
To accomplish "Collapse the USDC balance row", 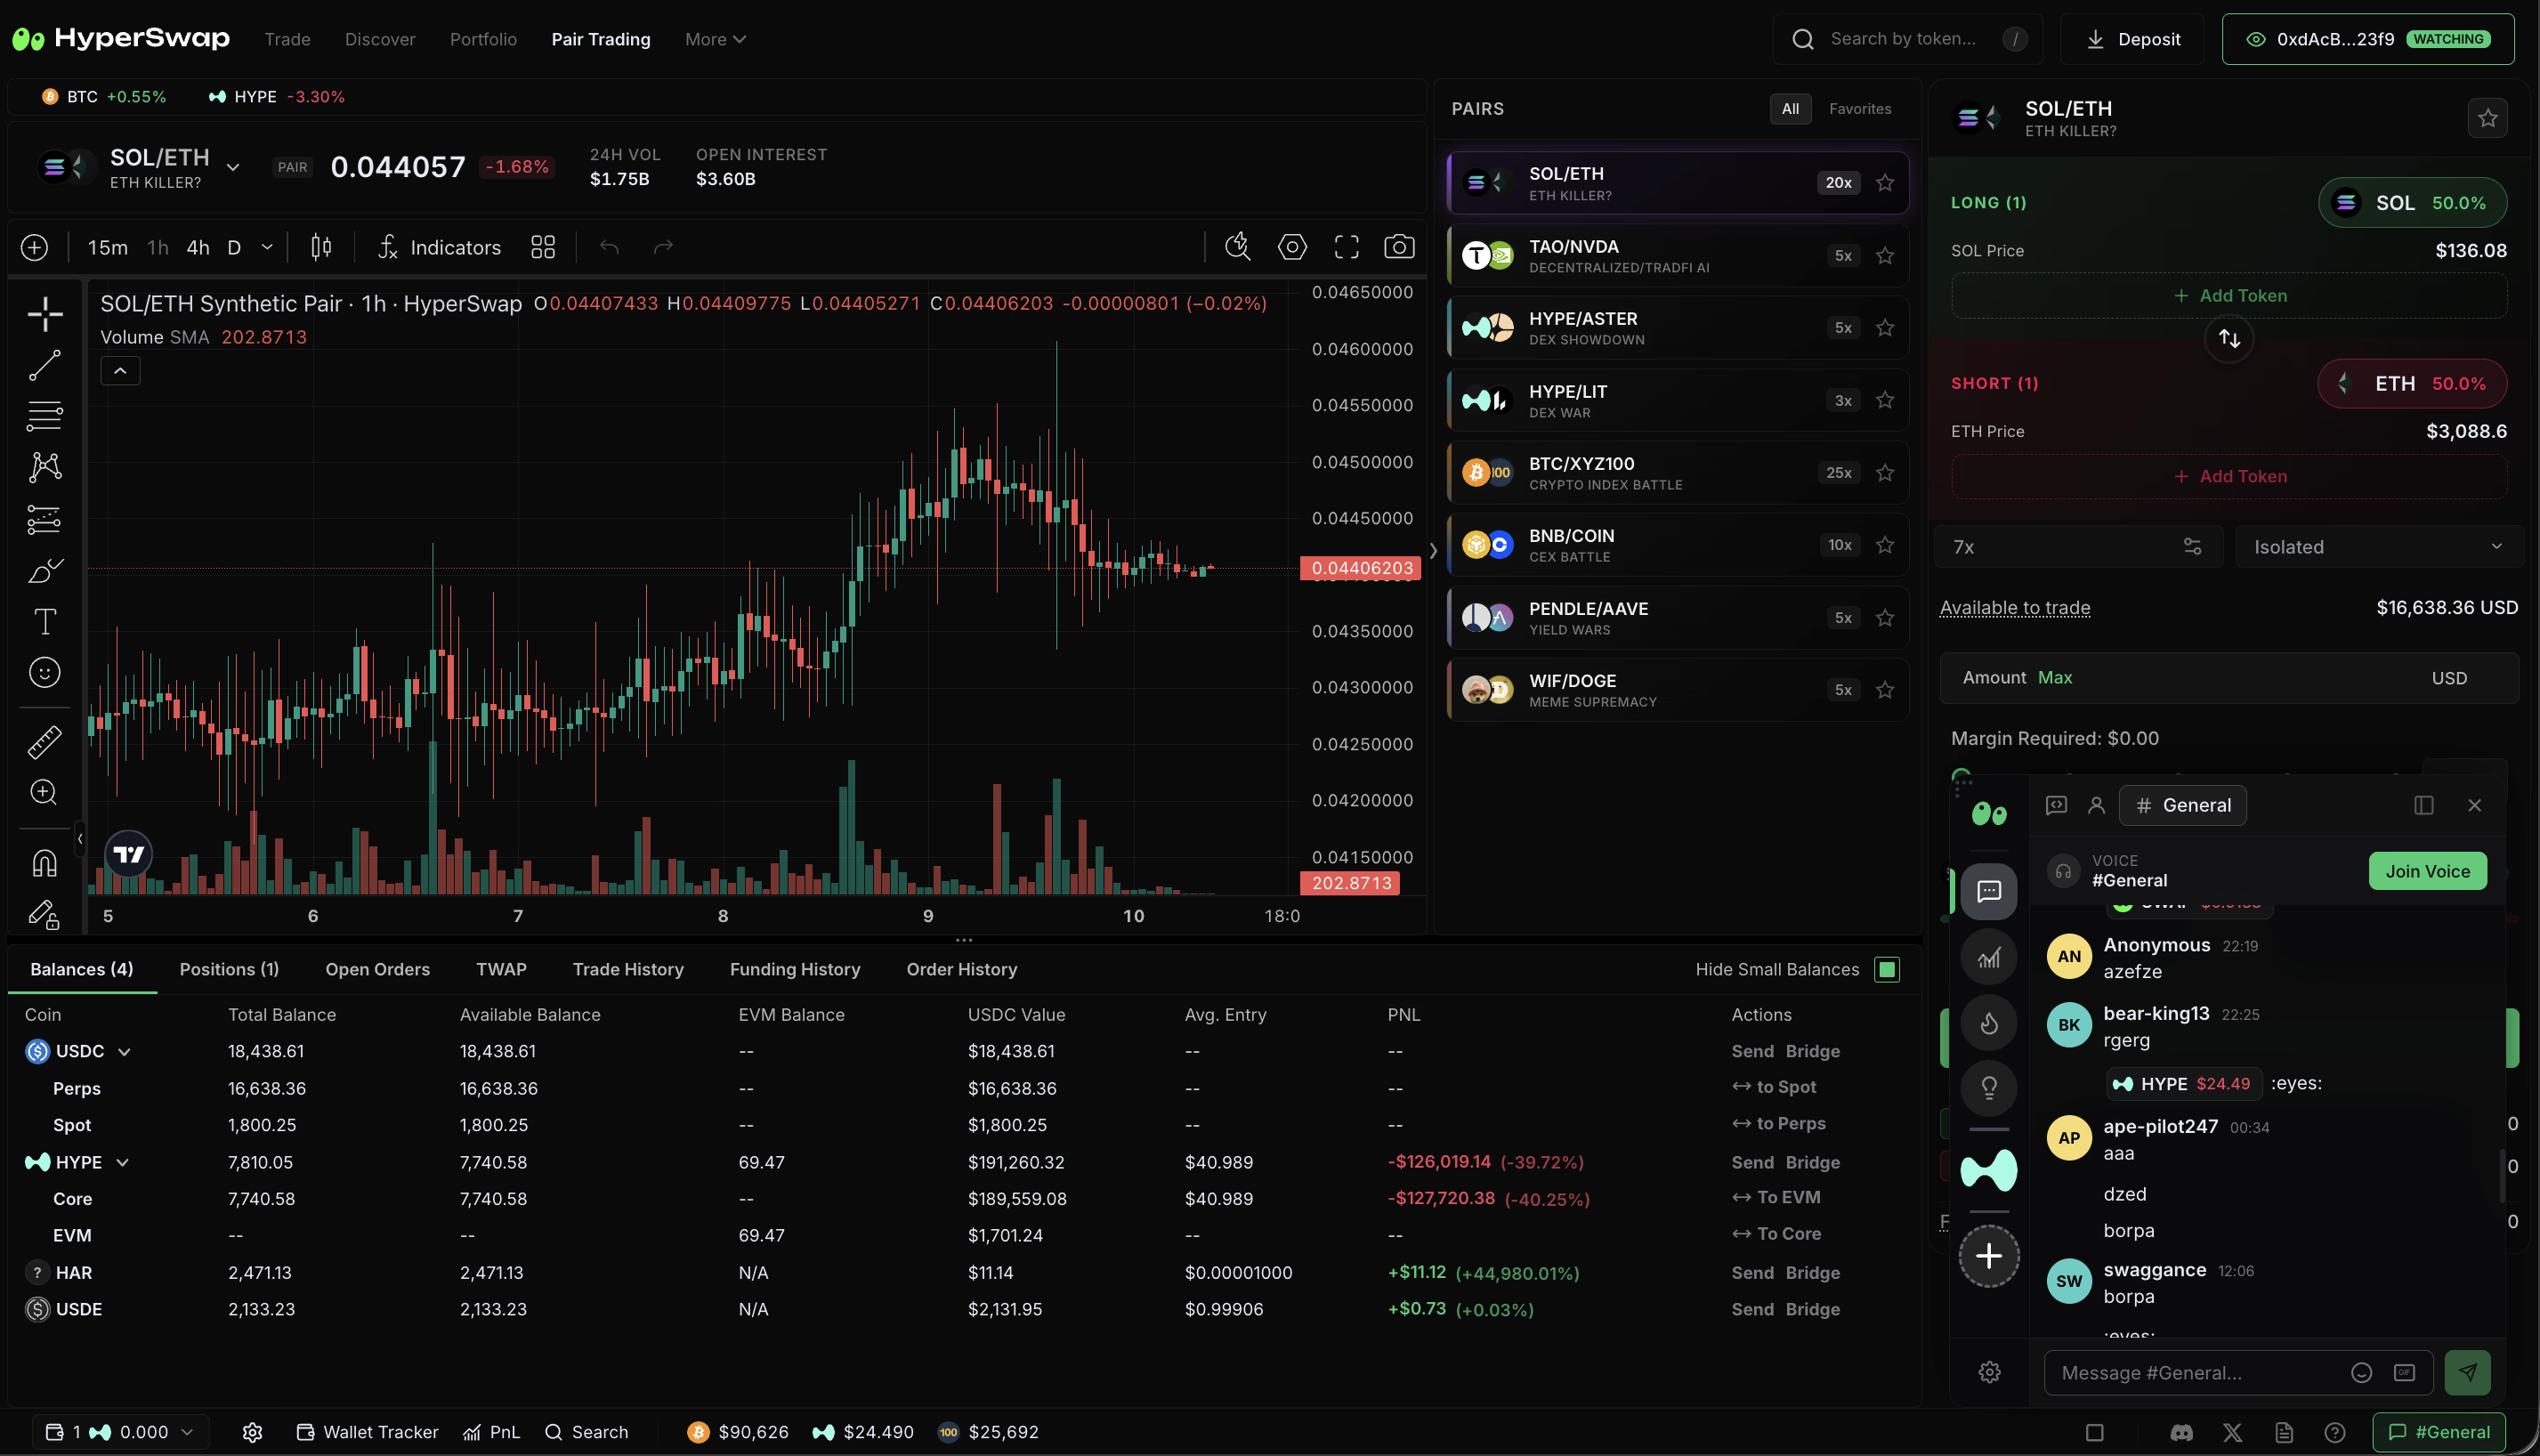I will (x=124, y=1052).
